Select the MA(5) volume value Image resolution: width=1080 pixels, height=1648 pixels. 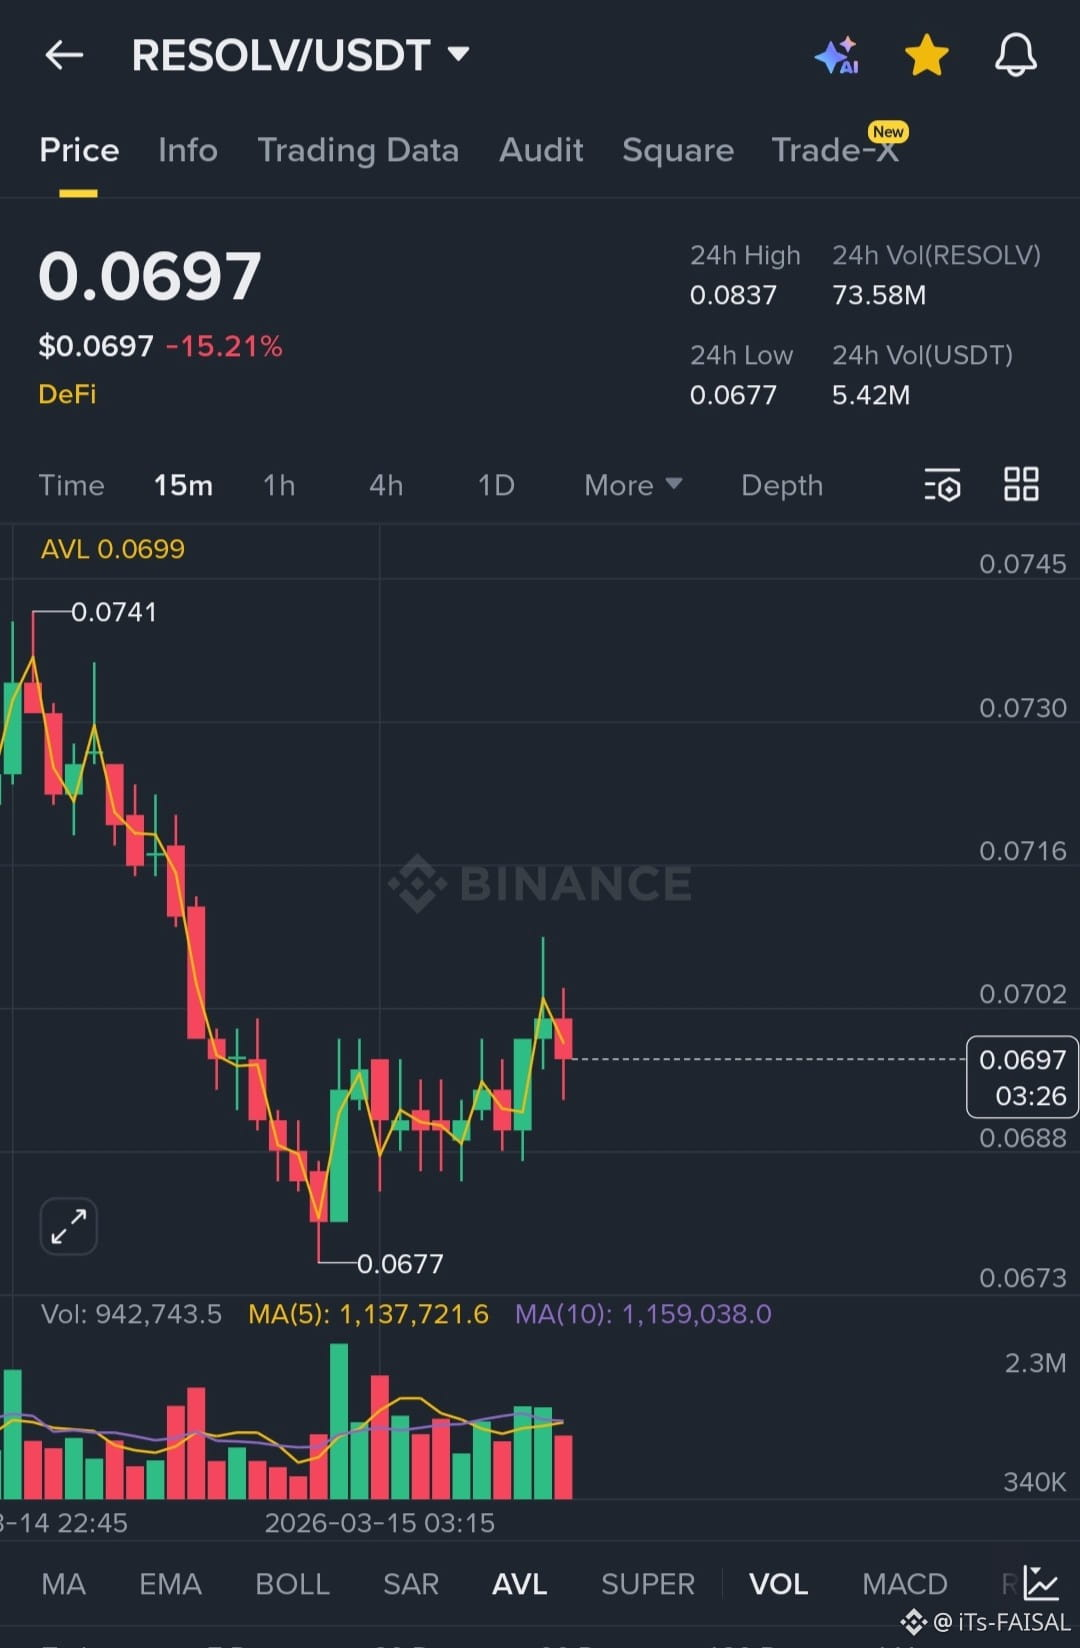point(369,1314)
